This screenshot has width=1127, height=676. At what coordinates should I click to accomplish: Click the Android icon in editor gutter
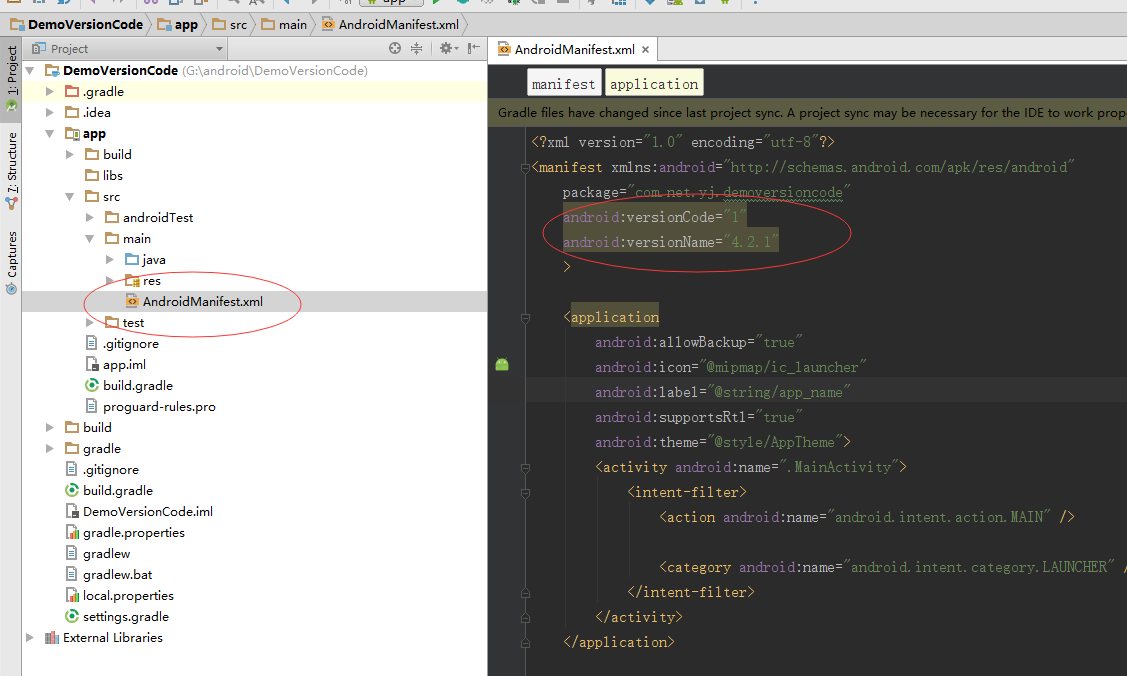502,364
